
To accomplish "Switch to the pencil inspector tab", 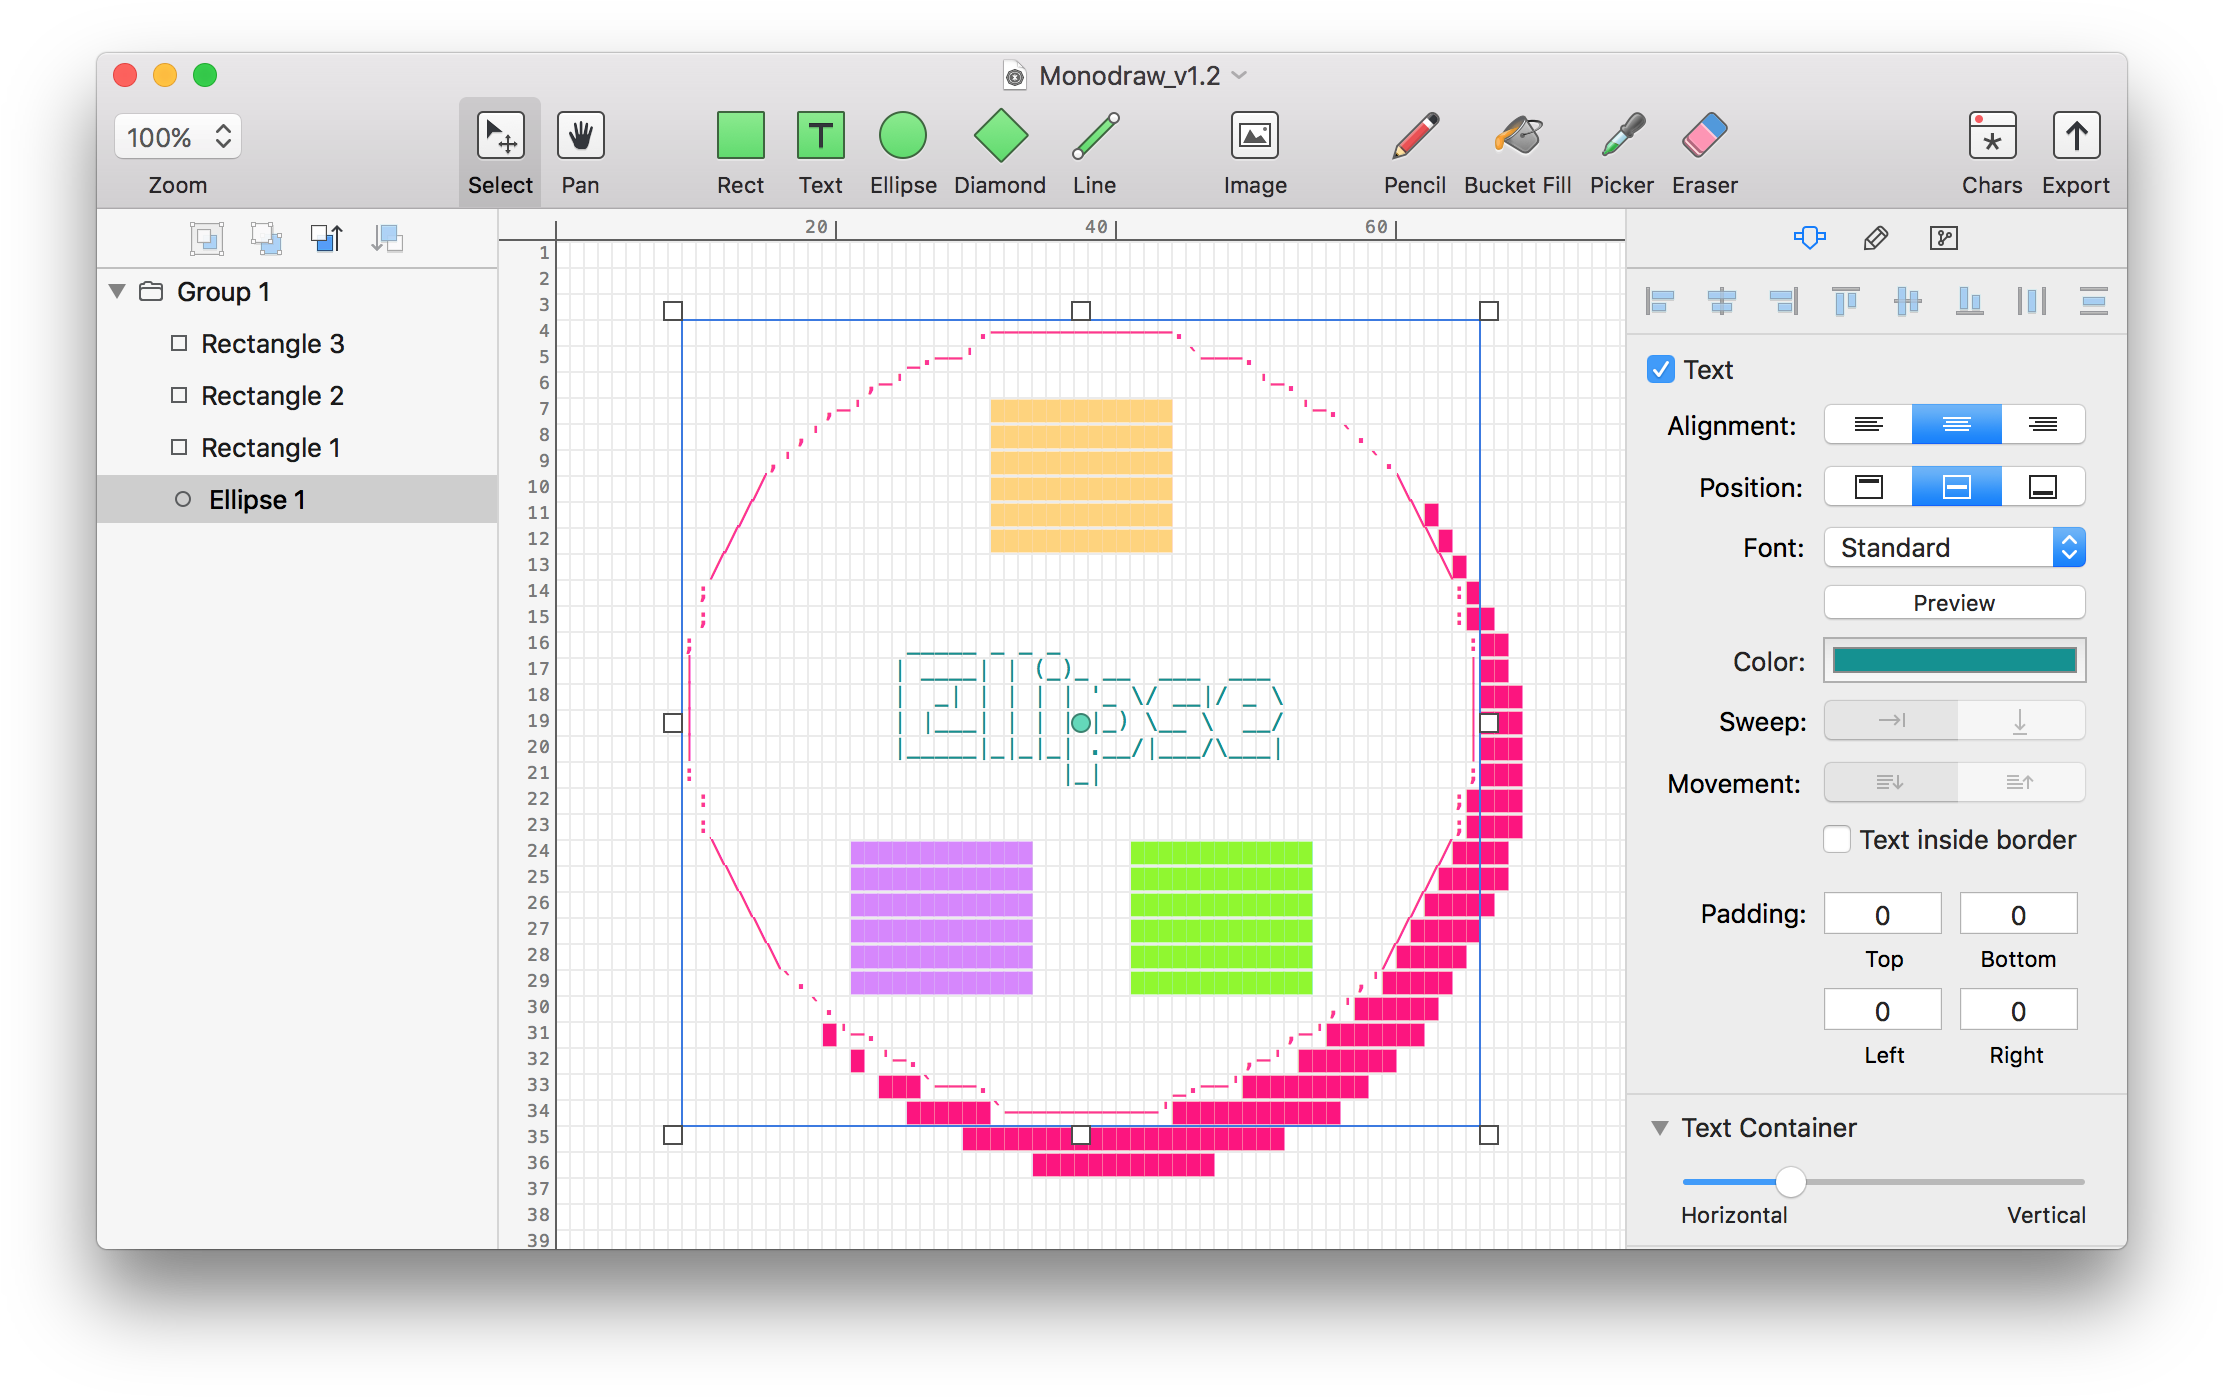I will click(x=1876, y=238).
